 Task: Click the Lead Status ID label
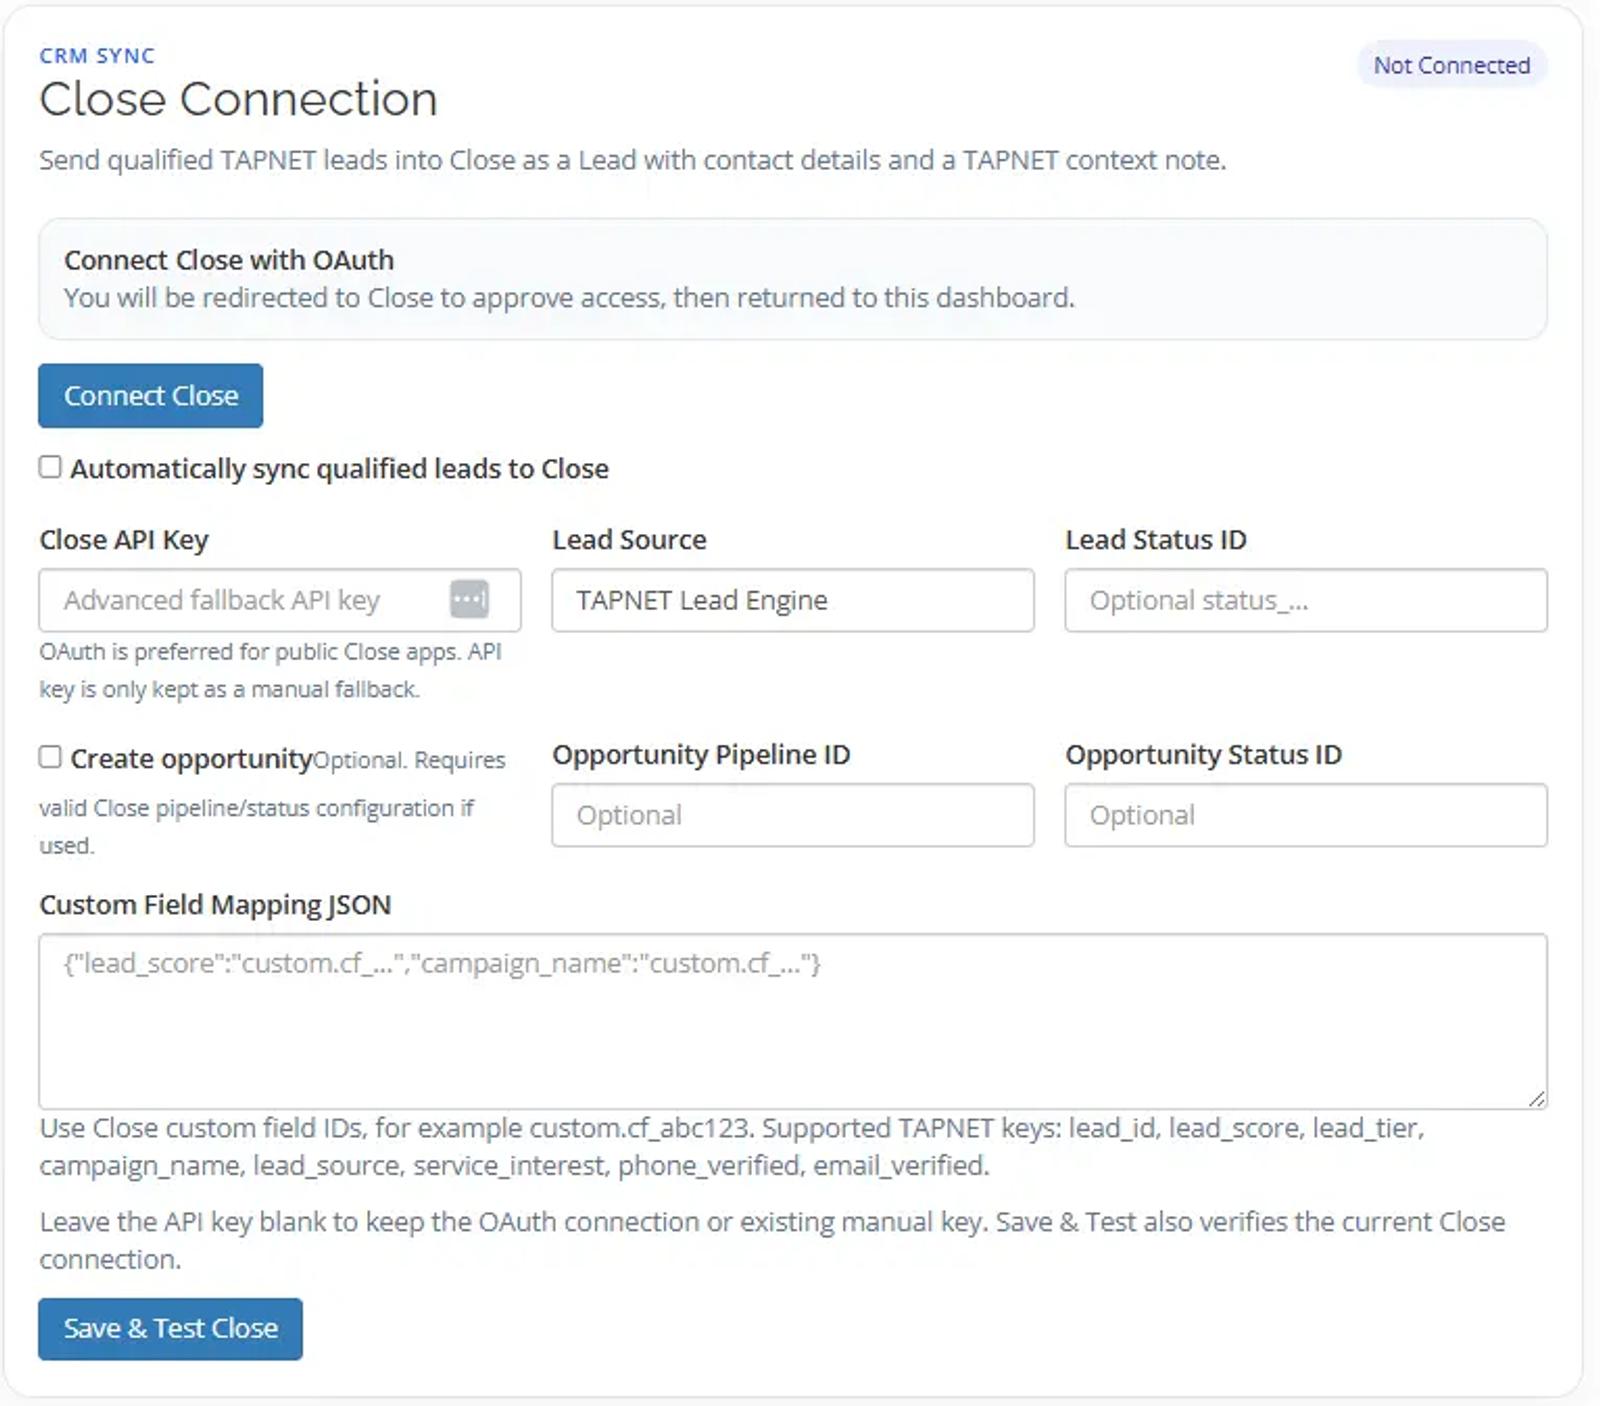(1156, 540)
